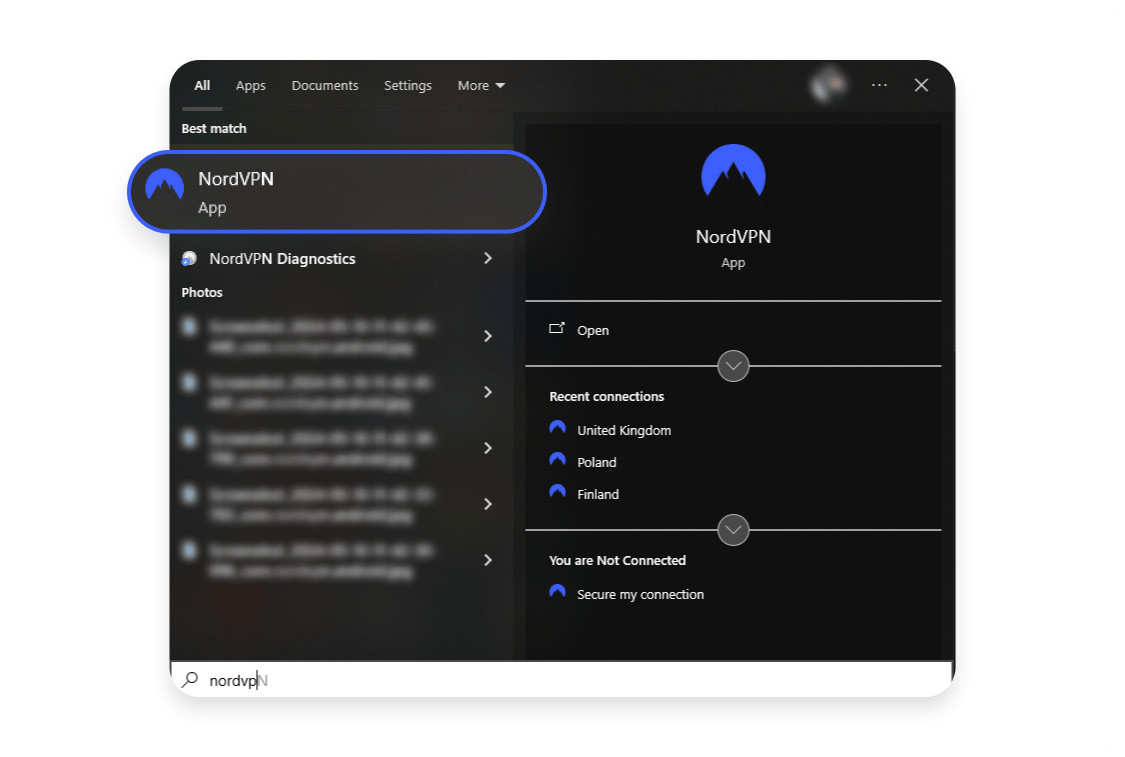Open the user account avatar
The height and width of the screenshot is (757, 1125).
(x=828, y=85)
